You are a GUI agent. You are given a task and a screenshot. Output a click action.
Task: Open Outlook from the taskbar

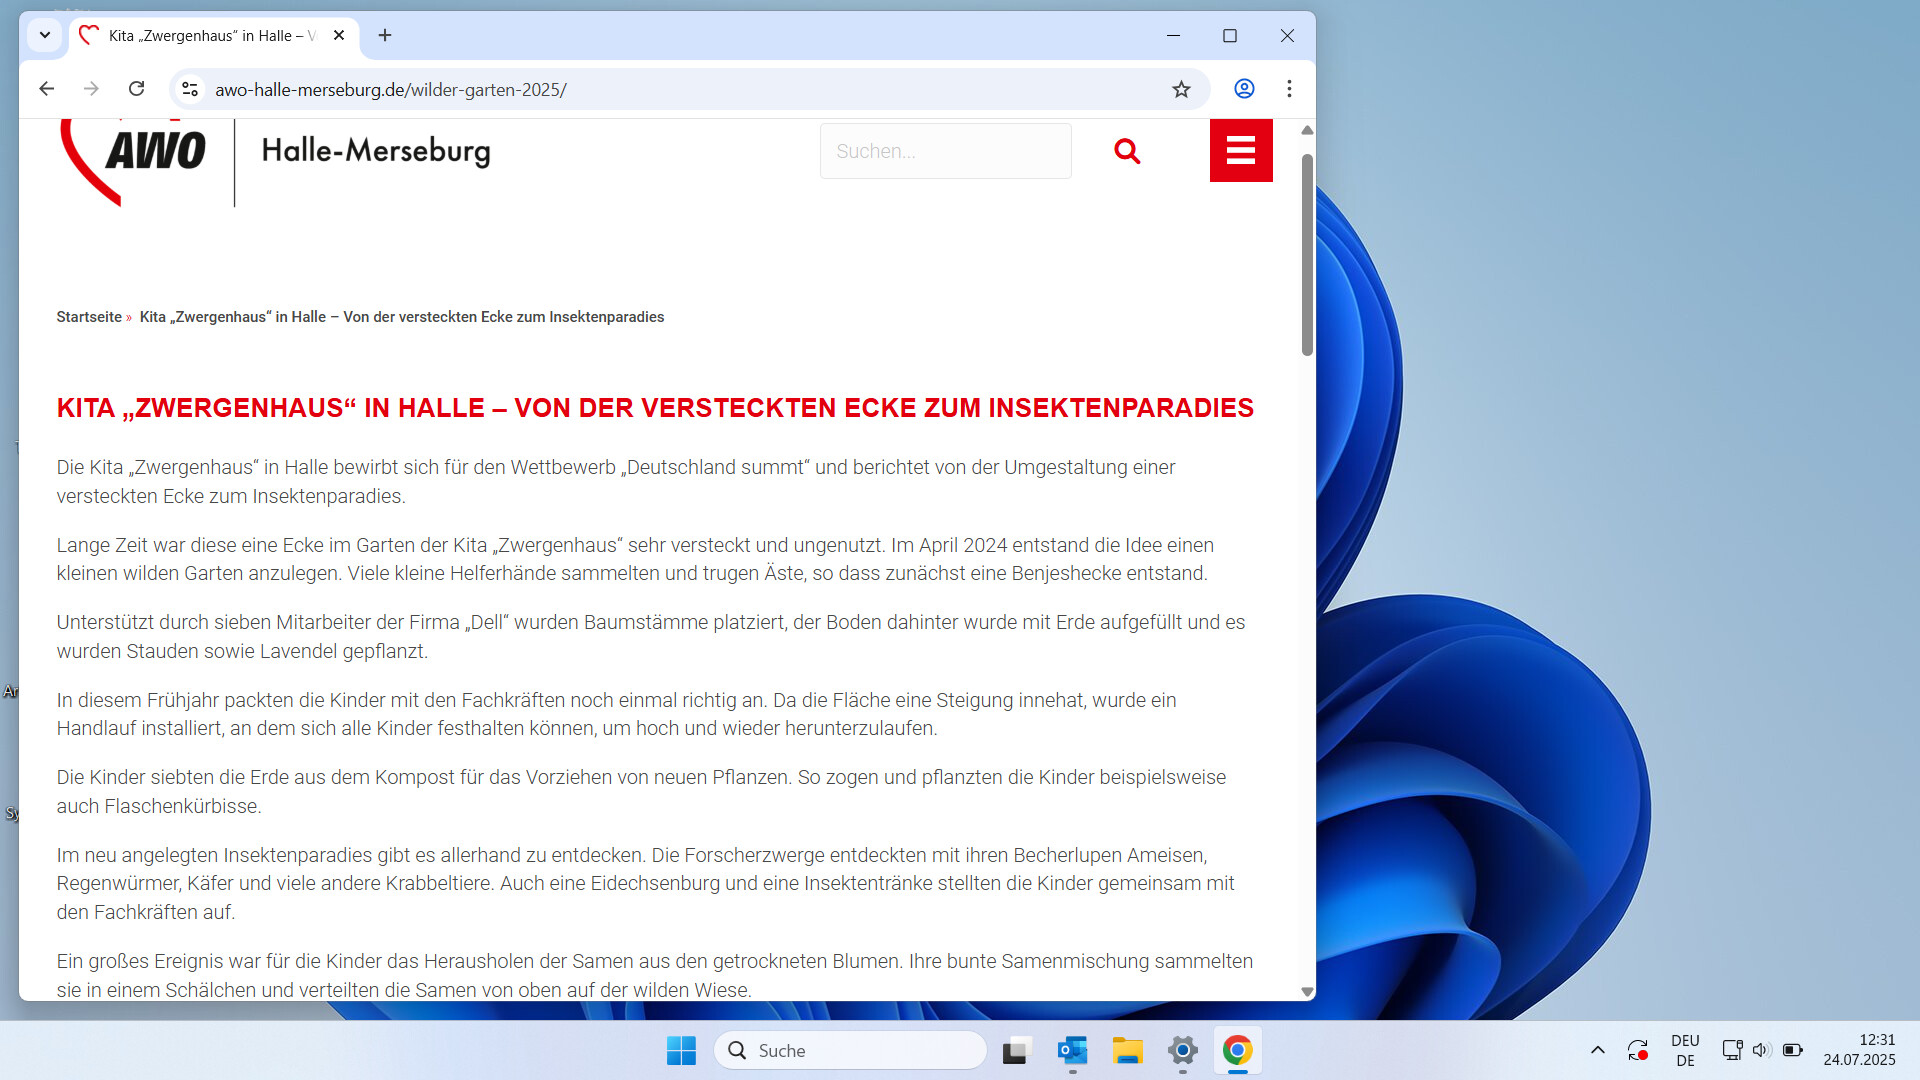click(x=1072, y=1050)
